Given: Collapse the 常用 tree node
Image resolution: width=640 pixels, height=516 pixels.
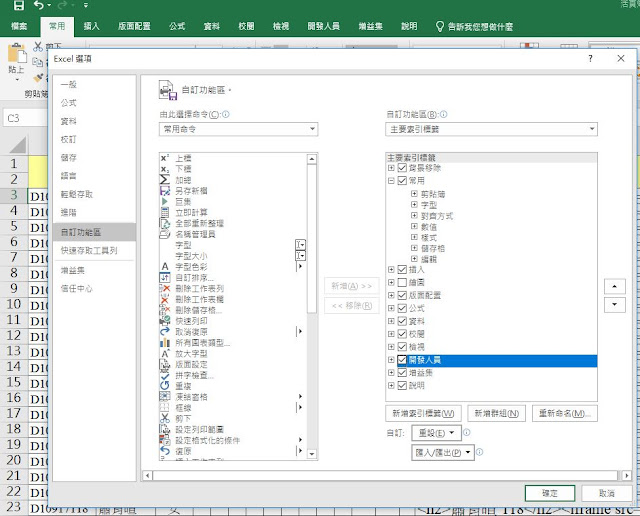Looking at the screenshot, I should 391,180.
